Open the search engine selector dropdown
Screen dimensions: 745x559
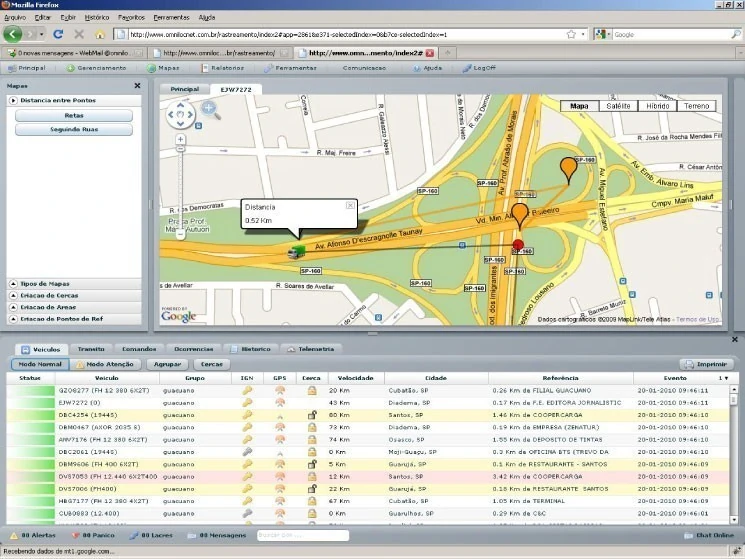(x=602, y=34)
